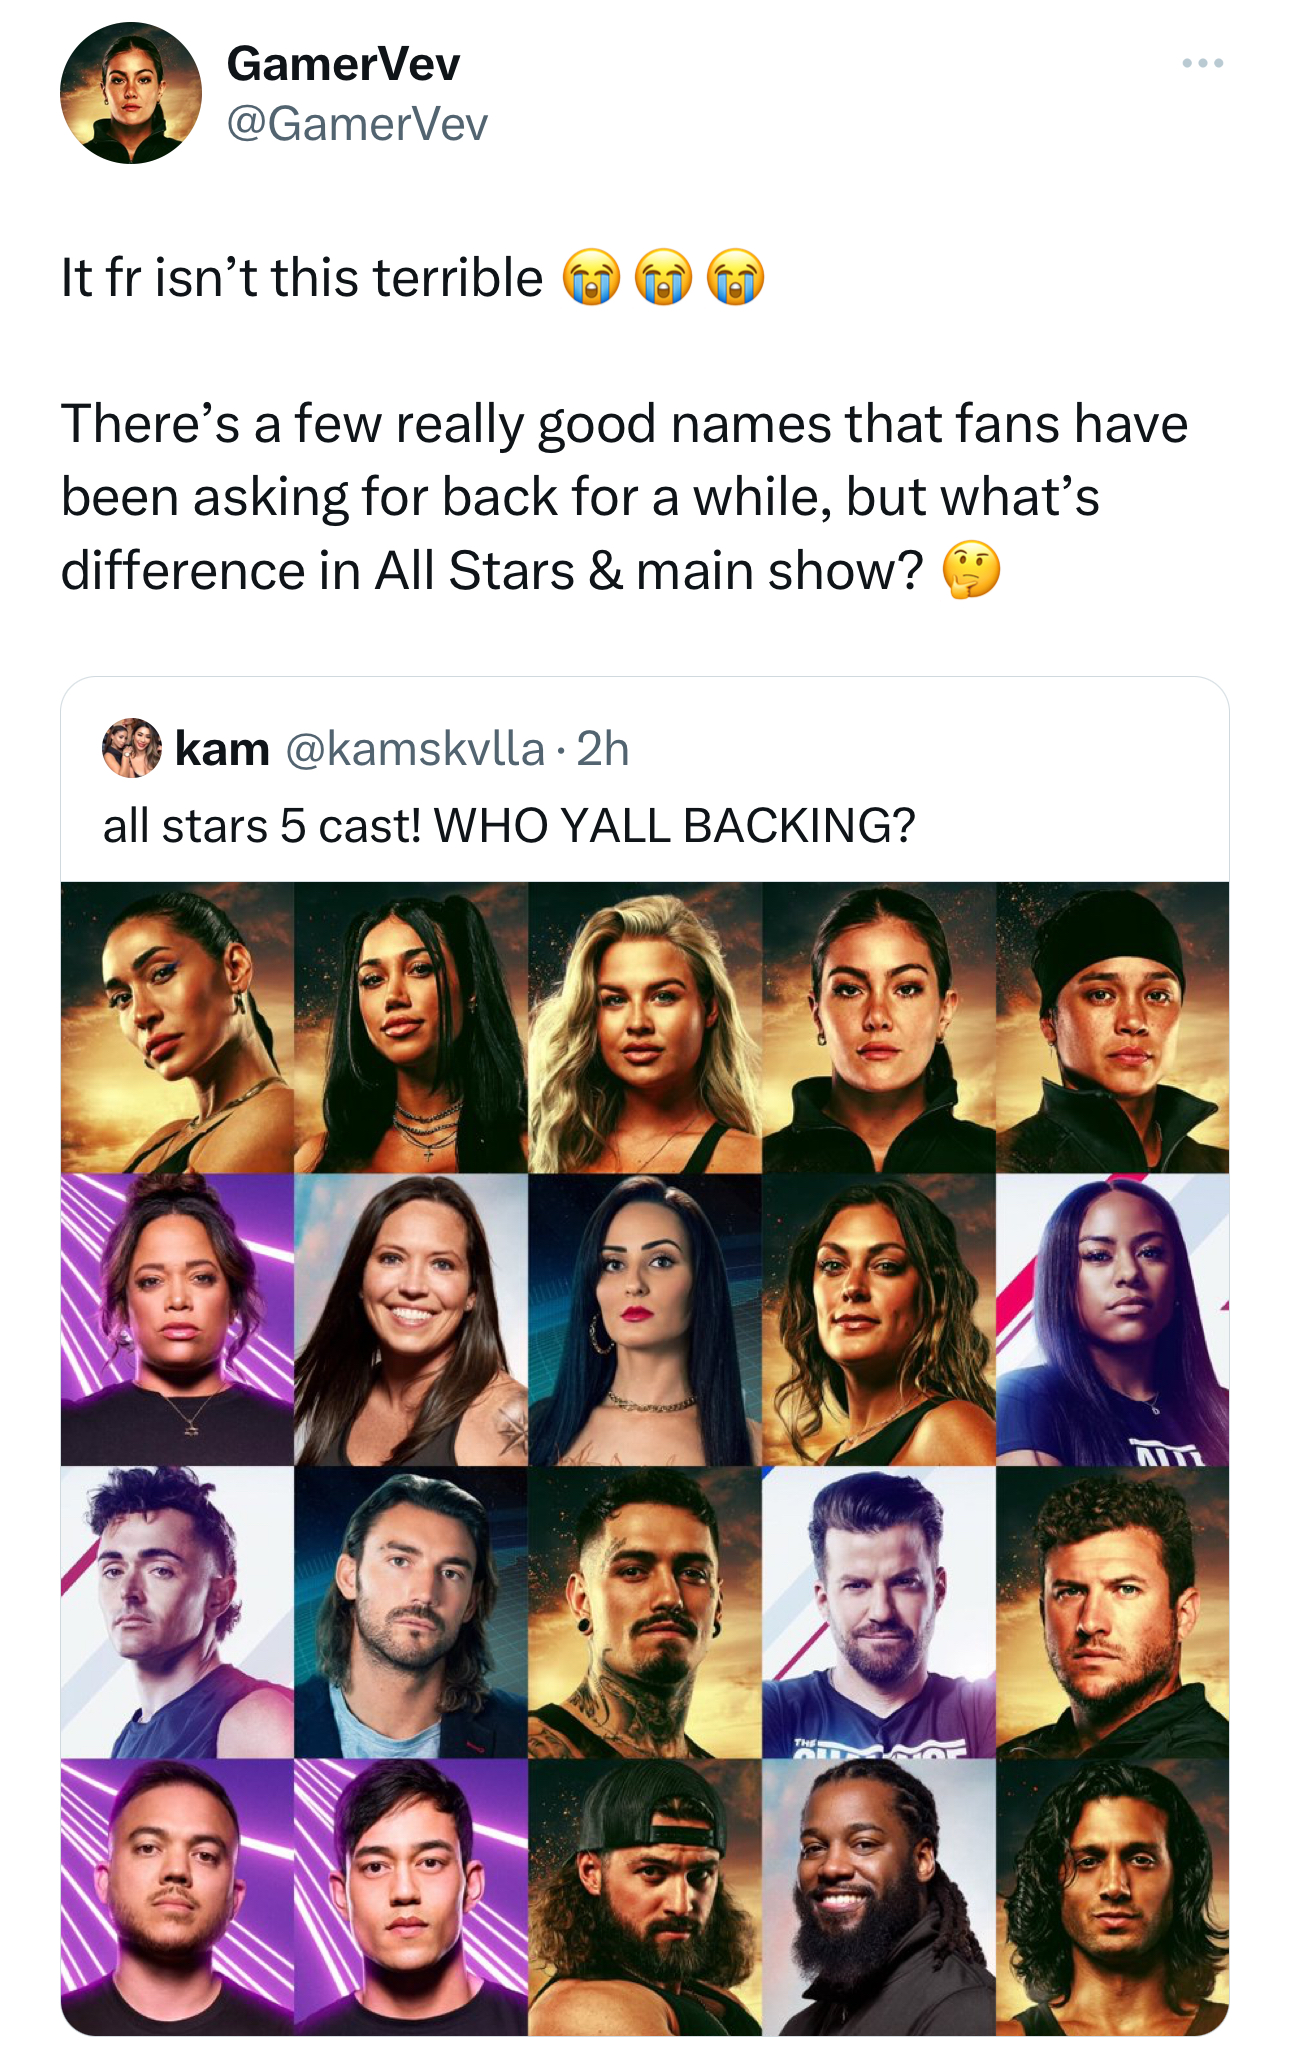View photo of man with long curly dark hair
This screenshot has height=2065, width=1290.
pos(1112,1897)
